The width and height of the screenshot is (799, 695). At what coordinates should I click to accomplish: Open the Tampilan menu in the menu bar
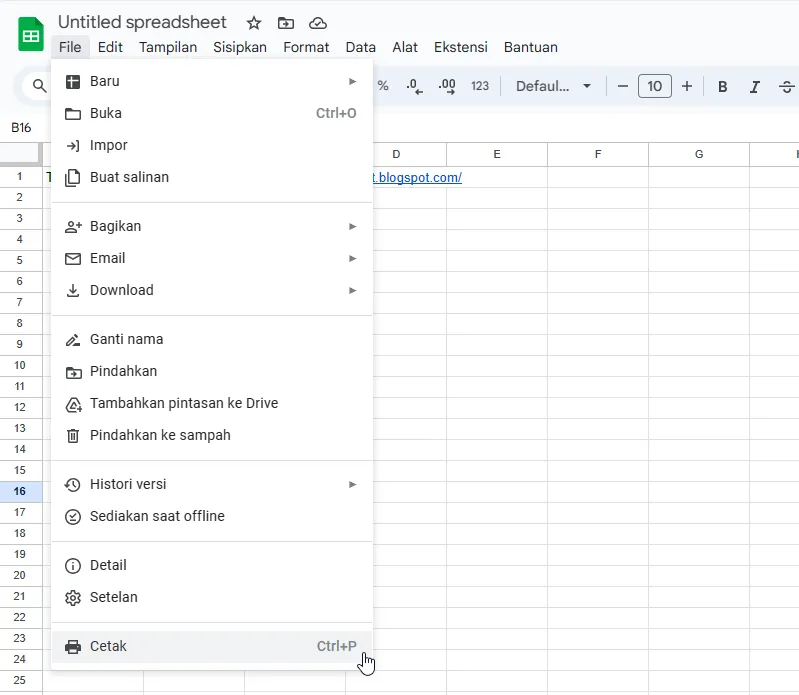pyautogui.click(x=168, y=47)
